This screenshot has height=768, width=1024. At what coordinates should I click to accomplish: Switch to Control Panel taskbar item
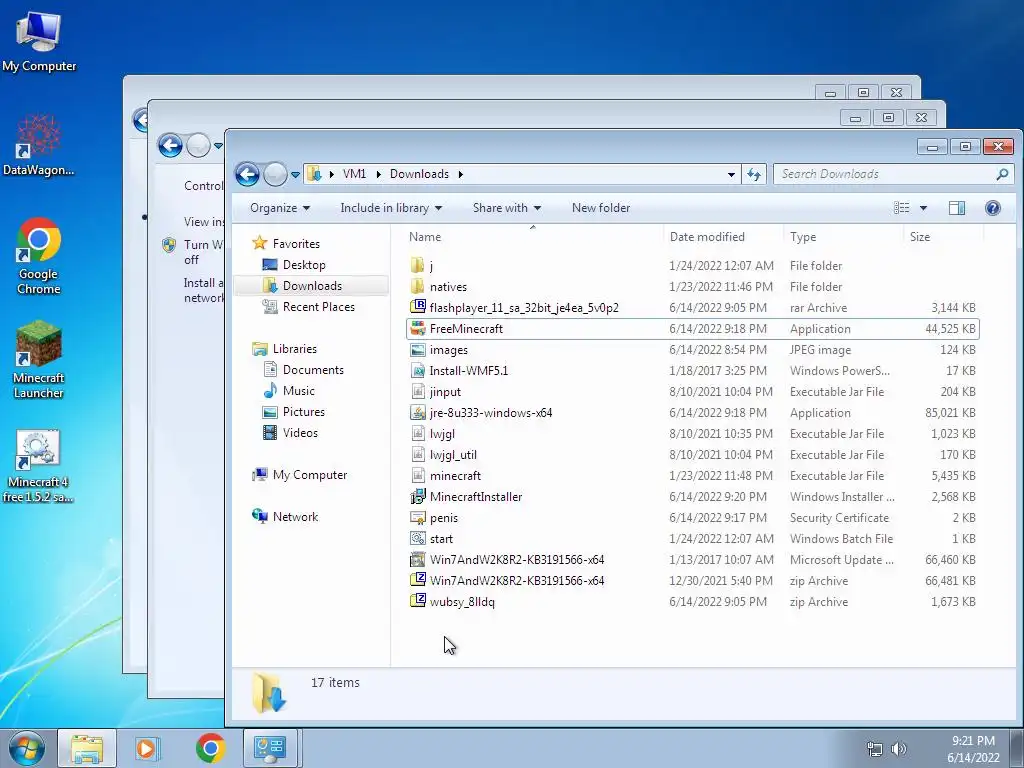pos(270,748)
